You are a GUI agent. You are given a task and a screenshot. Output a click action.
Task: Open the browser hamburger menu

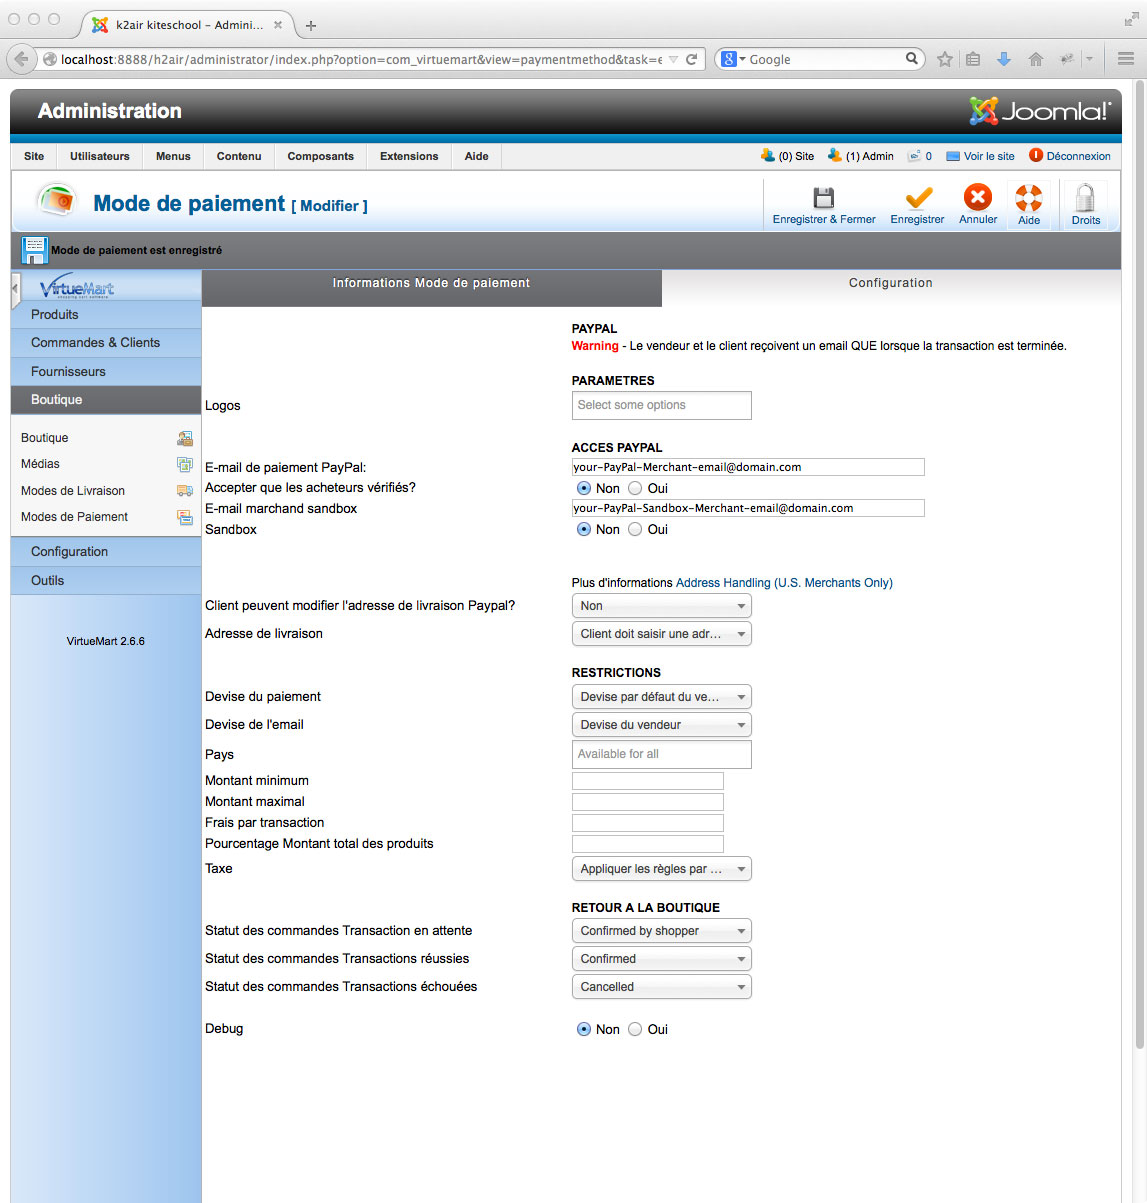pyautogui.click(x=1126, y=59)
